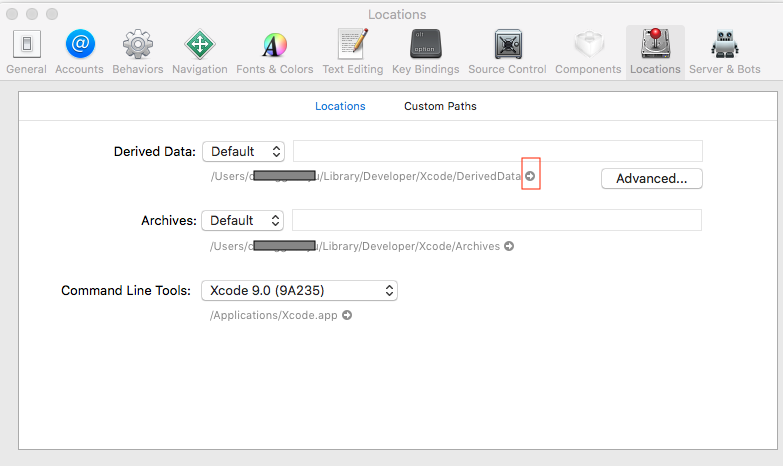
Task: Open Fonts & Colors preferences
Action: pos(275,52)
